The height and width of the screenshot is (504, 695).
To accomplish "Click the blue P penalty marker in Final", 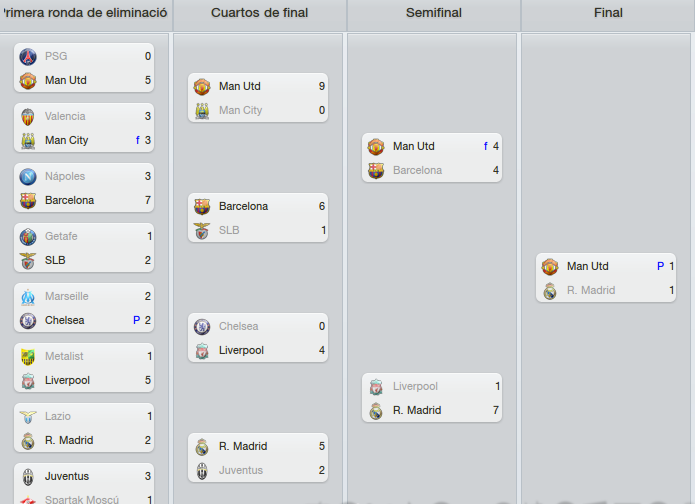I will (660, 266).
